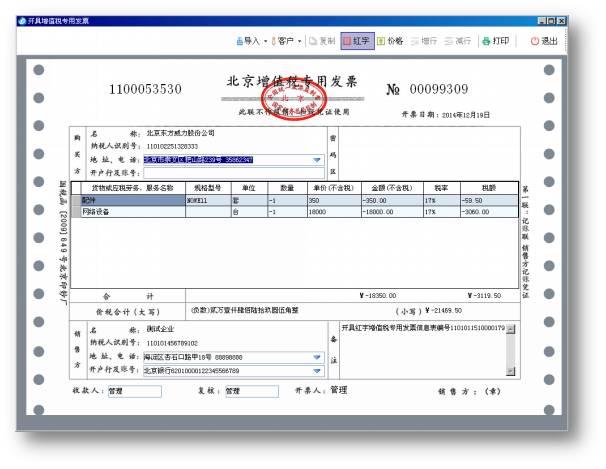Image resolution: width=606 pixels, height=469 pixels.
Task: Click the 复制 copy toolbar button
Action: tap(322, 41)
